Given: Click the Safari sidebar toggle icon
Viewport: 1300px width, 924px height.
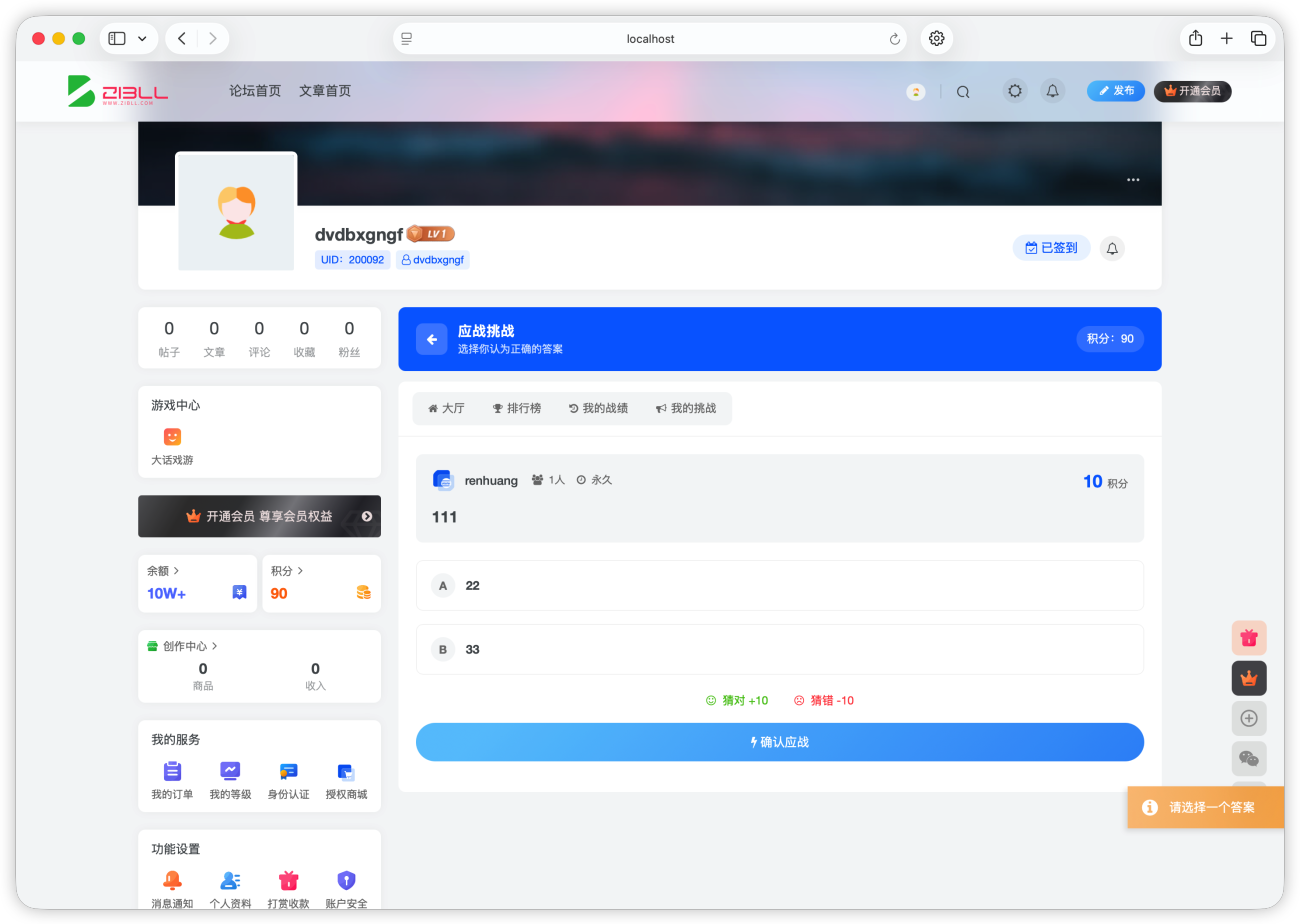Looking at the screenshot, I should [x=117, y=38].
